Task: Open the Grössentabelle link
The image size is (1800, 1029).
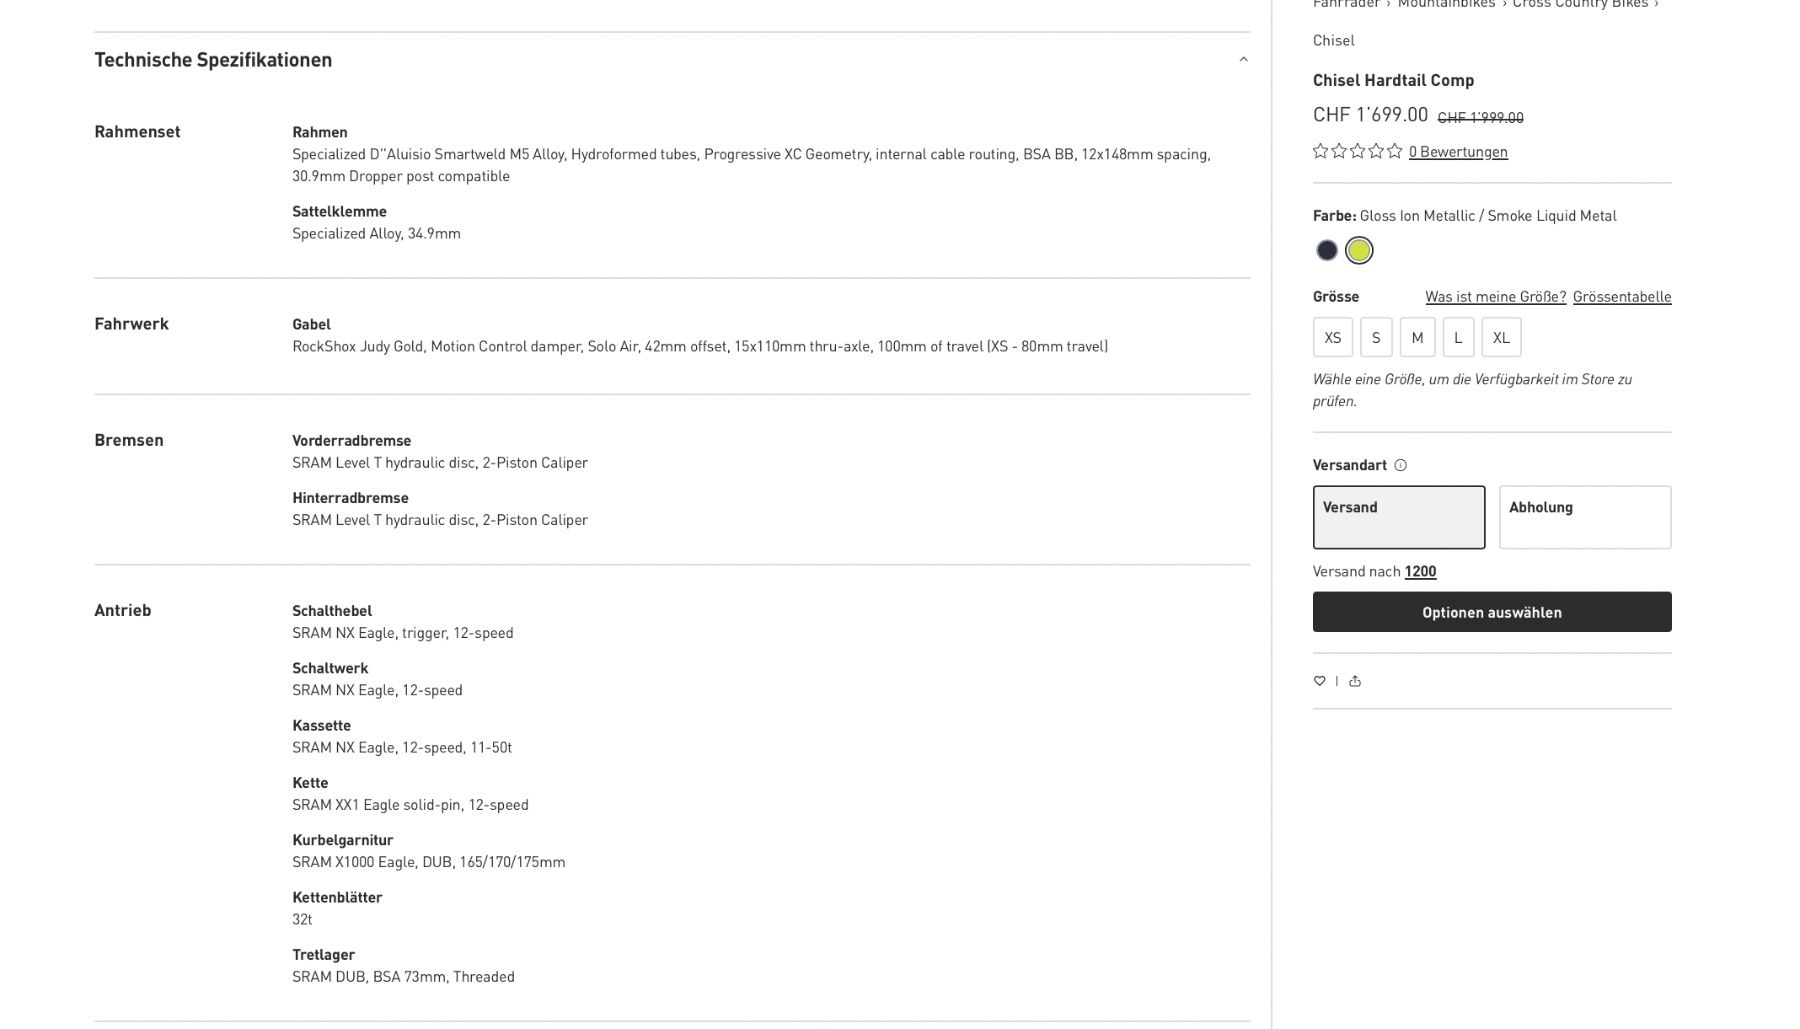Action: (x=1622, y=297)
